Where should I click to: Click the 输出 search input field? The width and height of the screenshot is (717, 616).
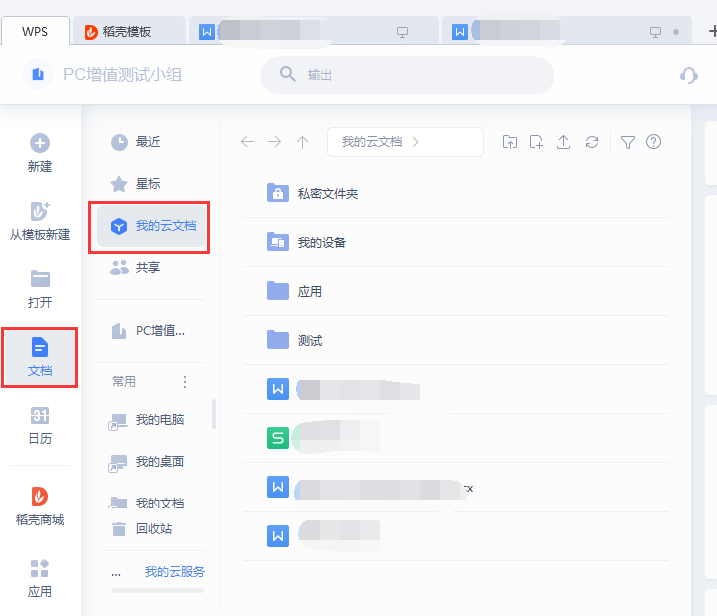click(408, 75)
